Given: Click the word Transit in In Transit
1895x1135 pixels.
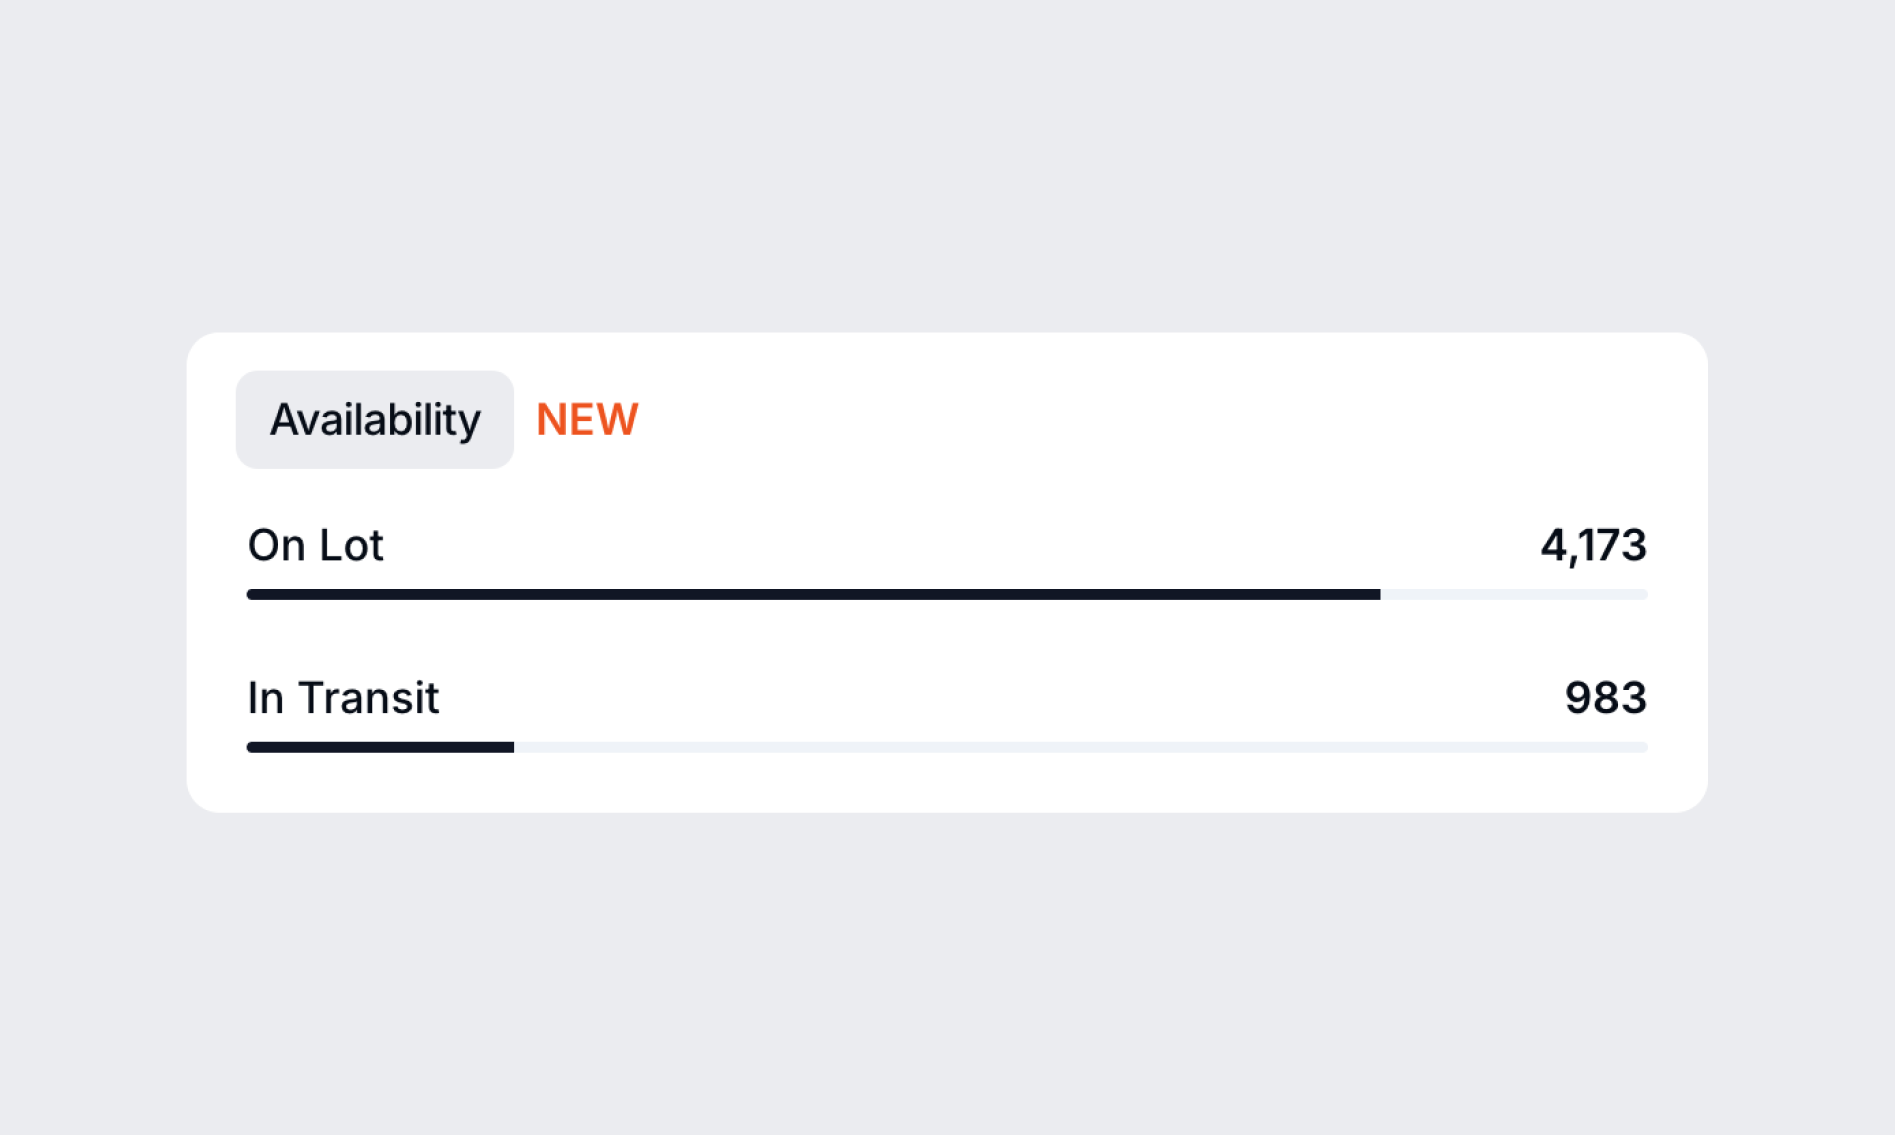Looking at the screenshot, I should (368, 698).
